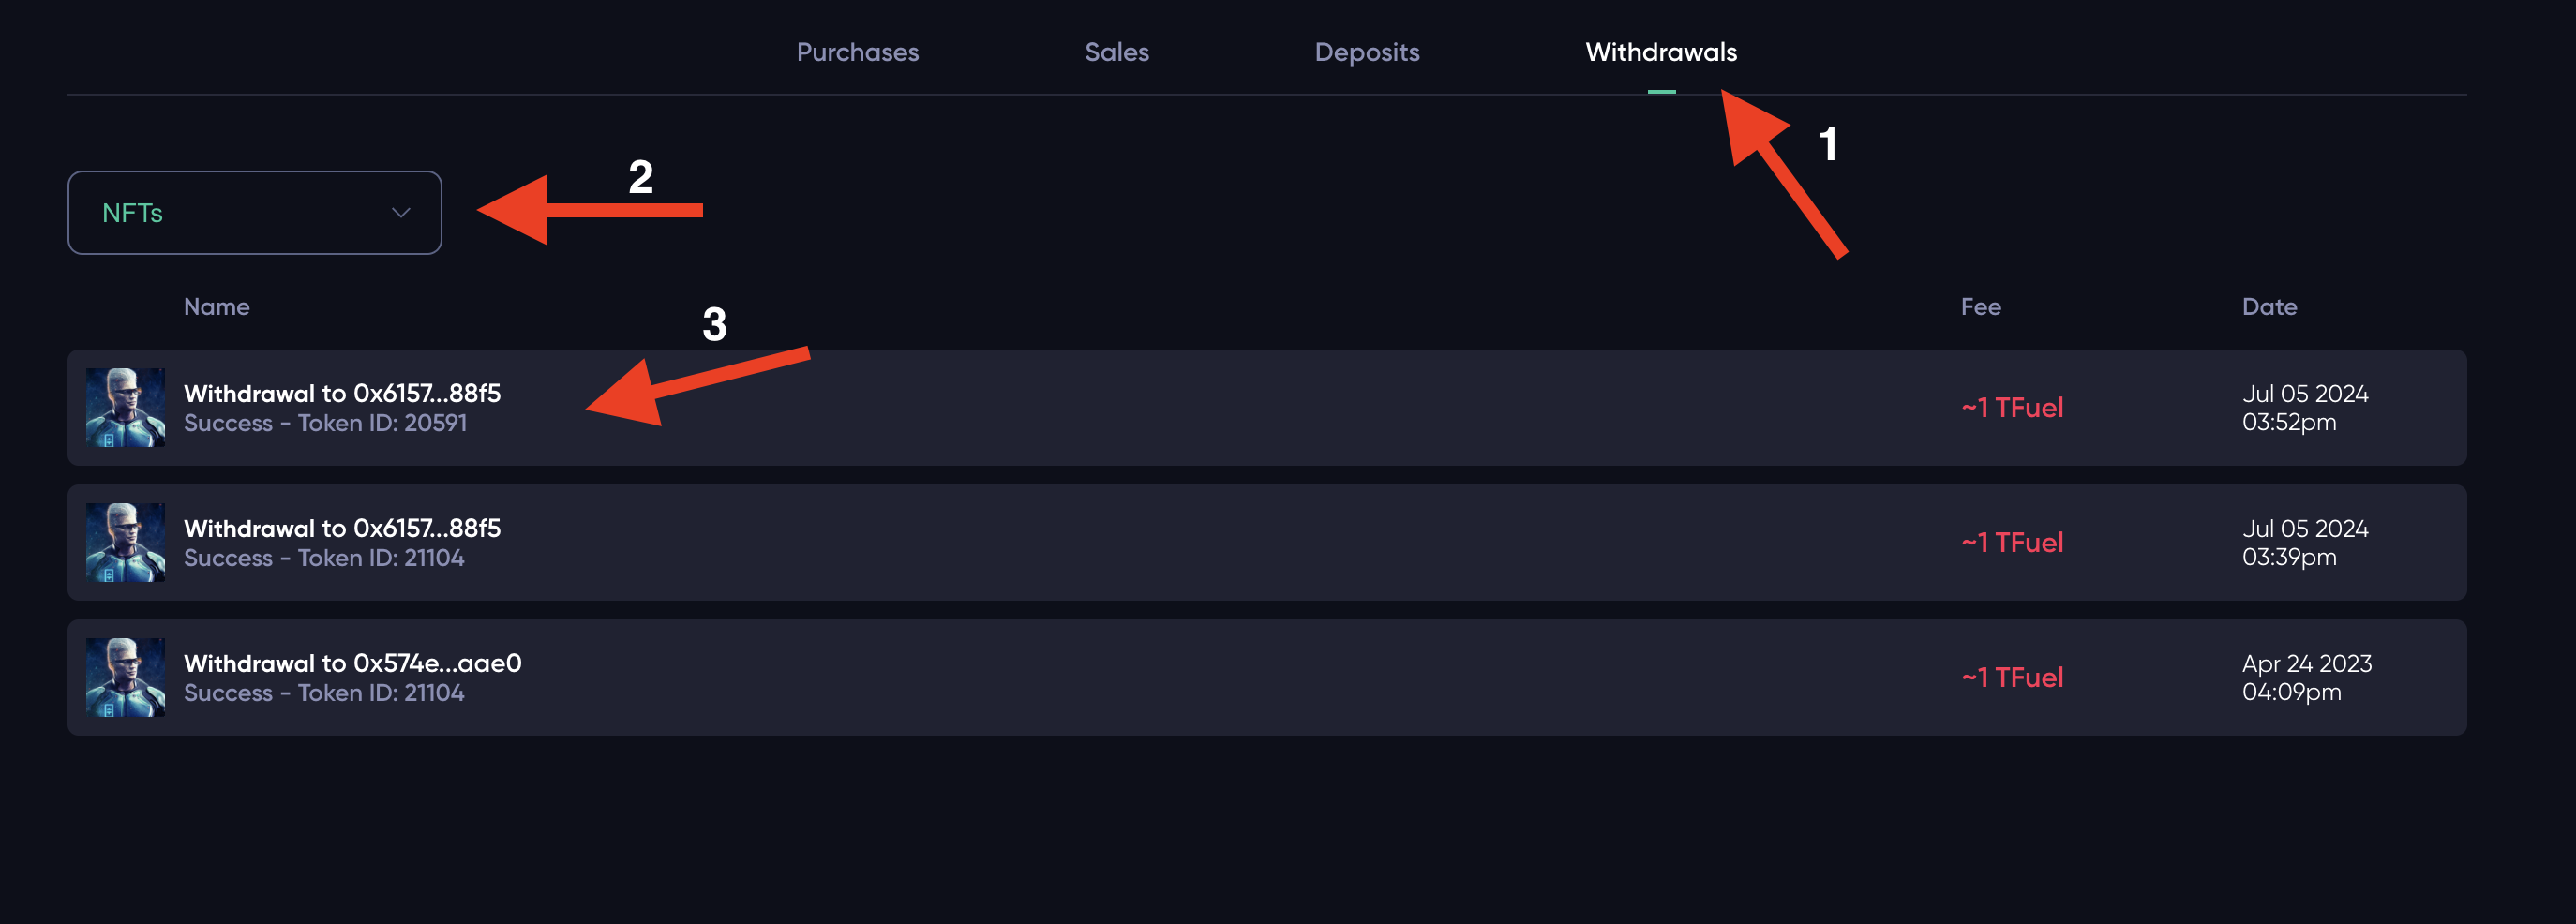Open withdrawal with Token ID 20591
This screenshot has height=924, width=2576.
(x=1266, y=407)
